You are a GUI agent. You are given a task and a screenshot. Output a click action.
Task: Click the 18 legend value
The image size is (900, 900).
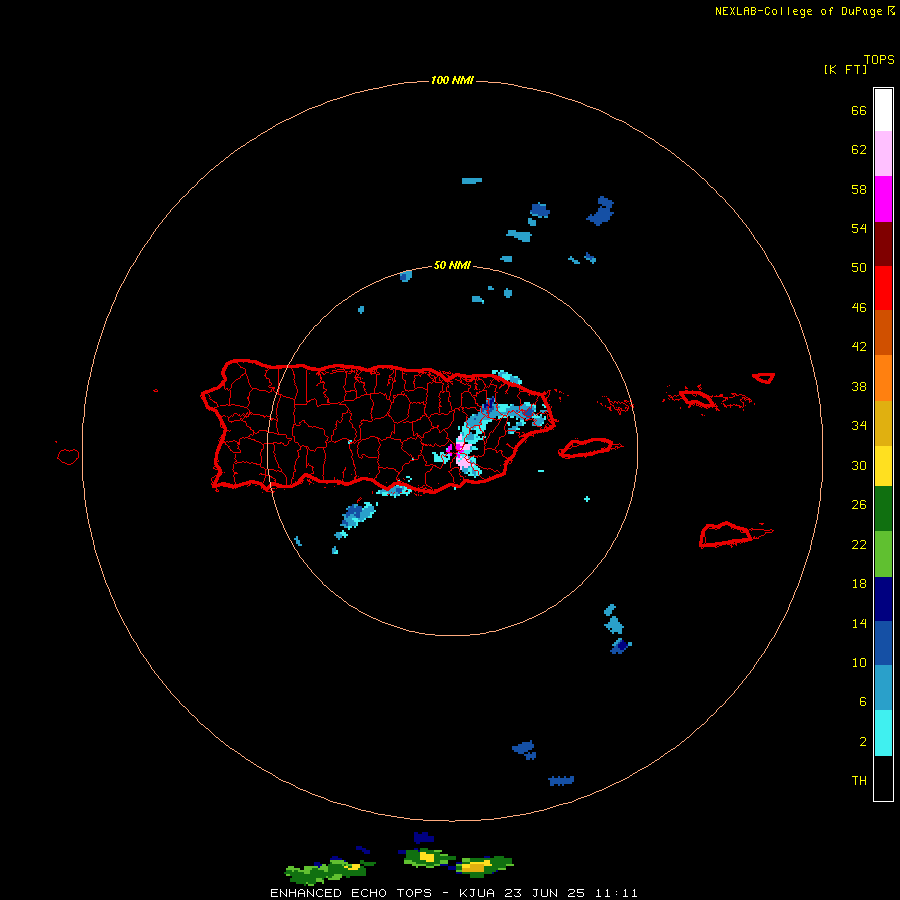pos(859,584)
